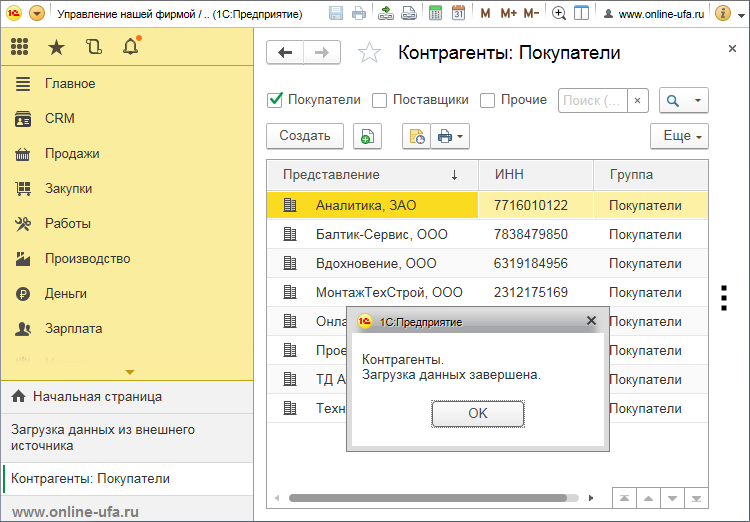Select the МонтажТехСтрой, ООО row

487,292
